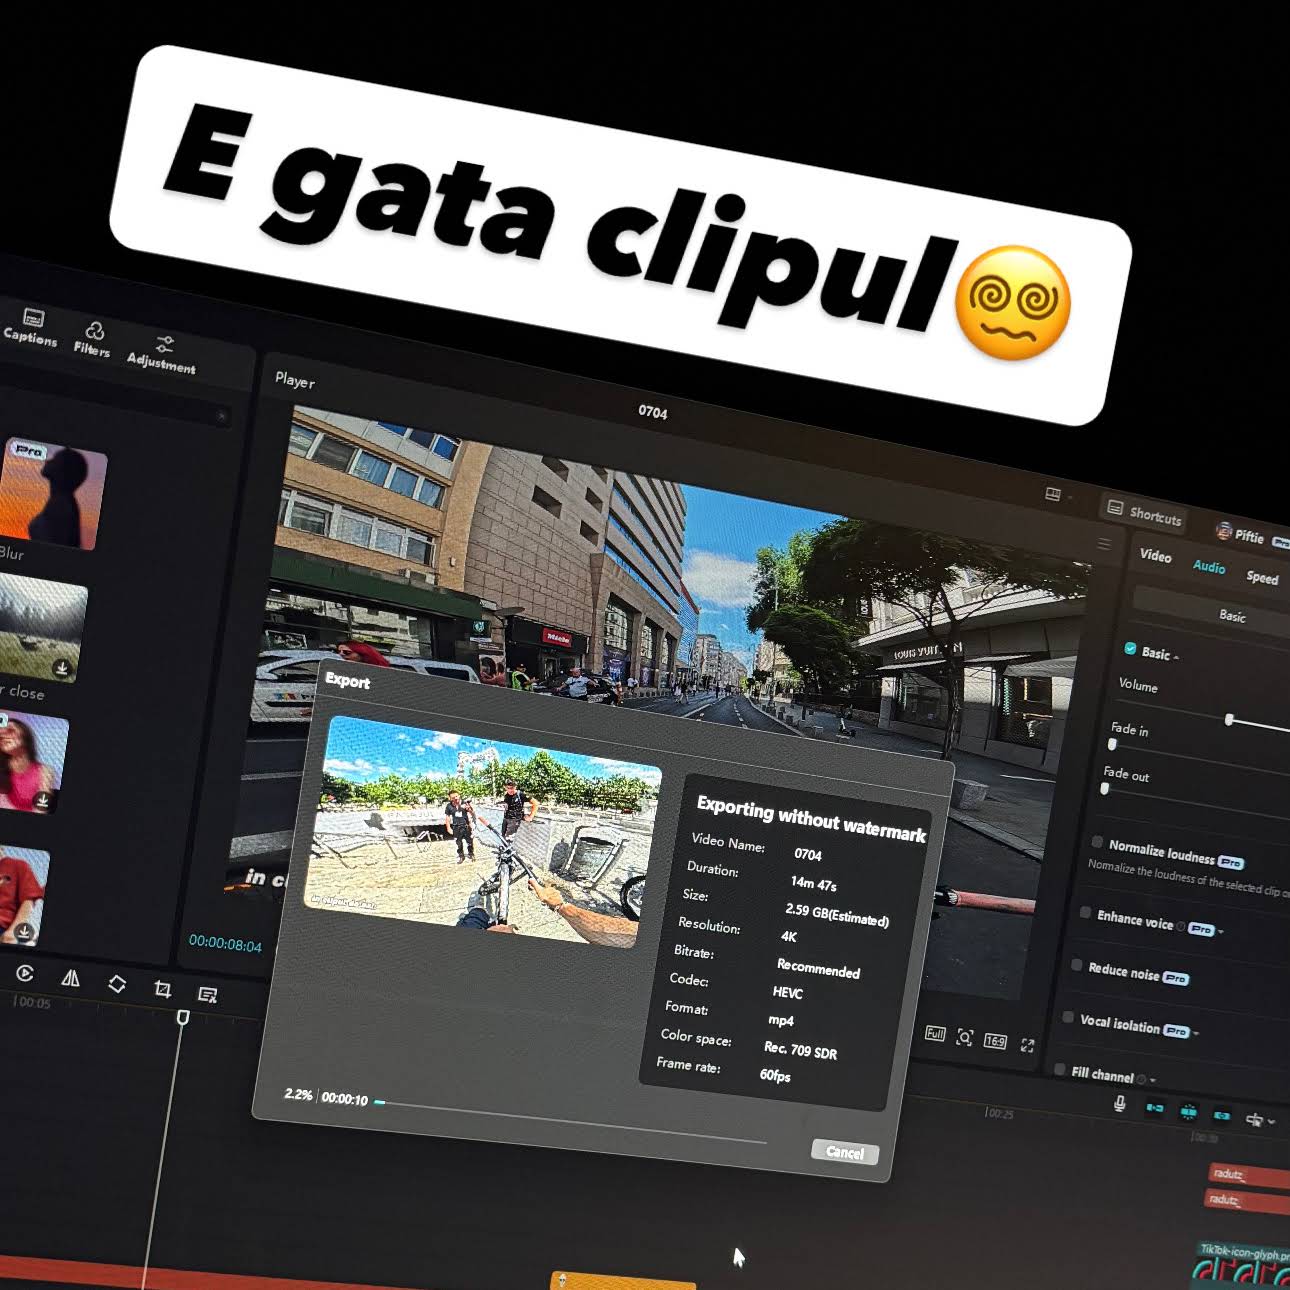Click the download icon on the close effect thumbnail
Screen dimensions: 1290x1290
[62, 668]
